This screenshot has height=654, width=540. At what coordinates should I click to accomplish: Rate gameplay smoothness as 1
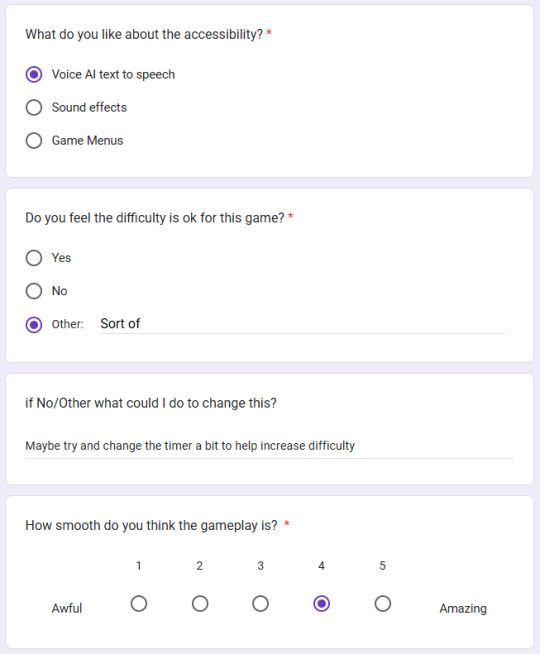click(x=139, y=604)
